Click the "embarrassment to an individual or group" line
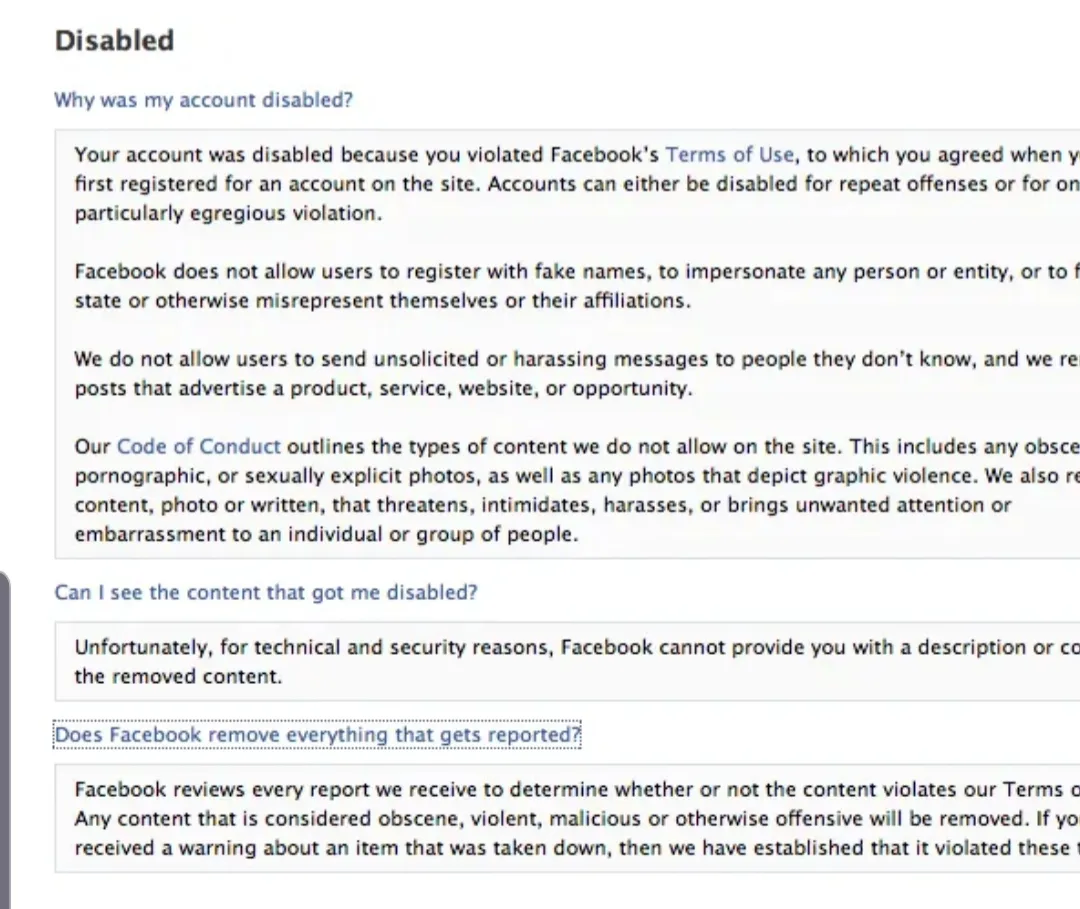 [x=326, y=534]
